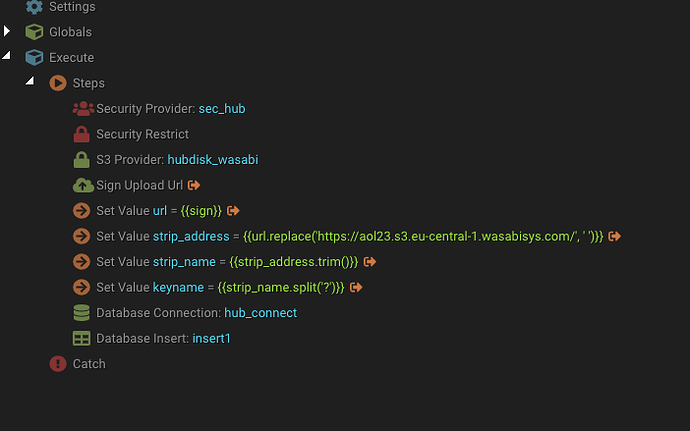
Task: Collapse the Steps node arrow
Action: (30, 81)
